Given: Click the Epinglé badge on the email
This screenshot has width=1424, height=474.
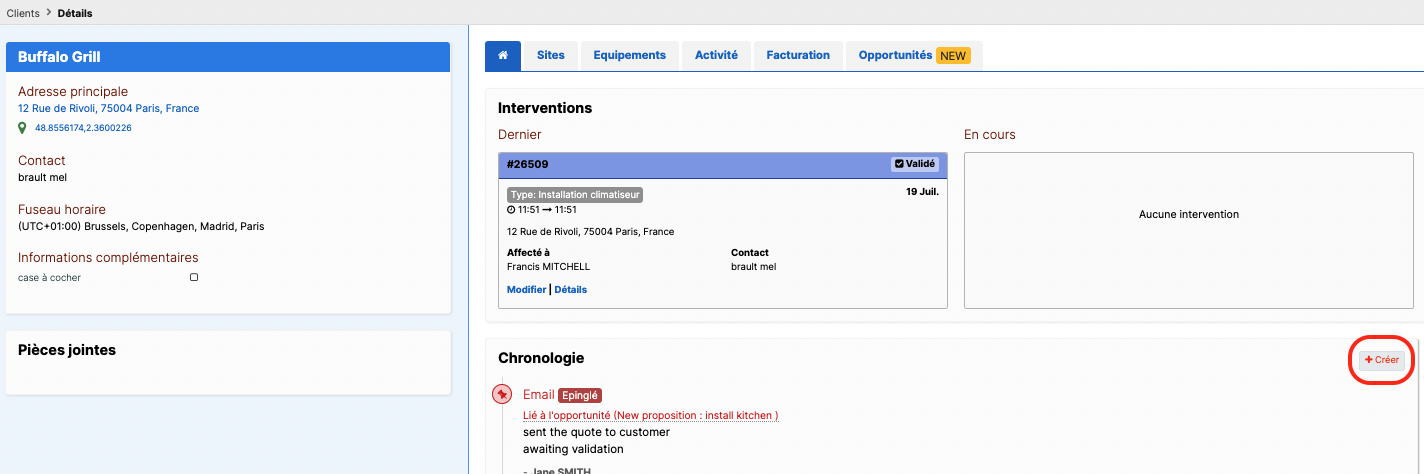Looking at the screenshot, I should (x=580, y=395).
